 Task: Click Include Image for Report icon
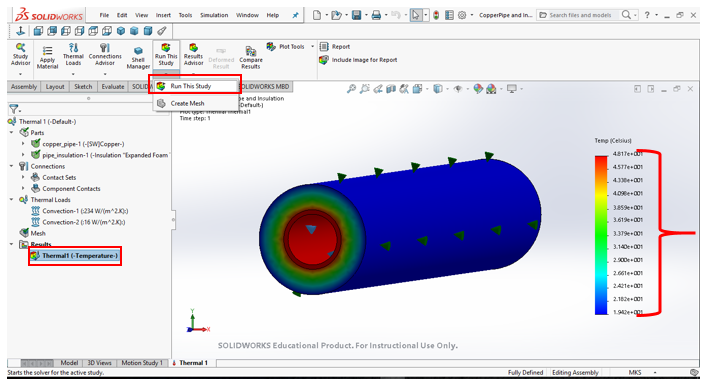tap(324, 60)
